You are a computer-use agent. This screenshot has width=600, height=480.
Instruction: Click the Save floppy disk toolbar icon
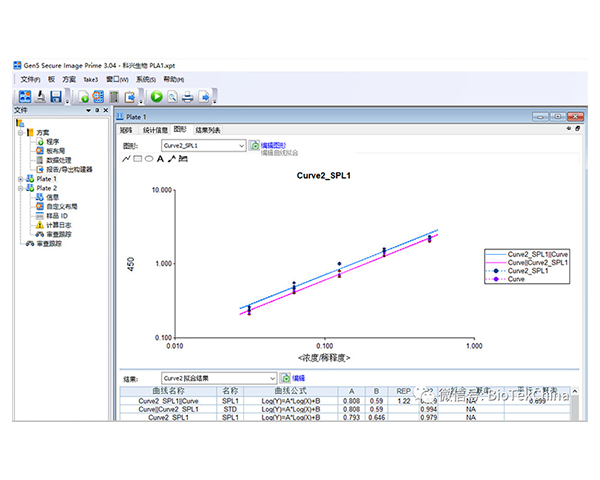click(56, 96)
